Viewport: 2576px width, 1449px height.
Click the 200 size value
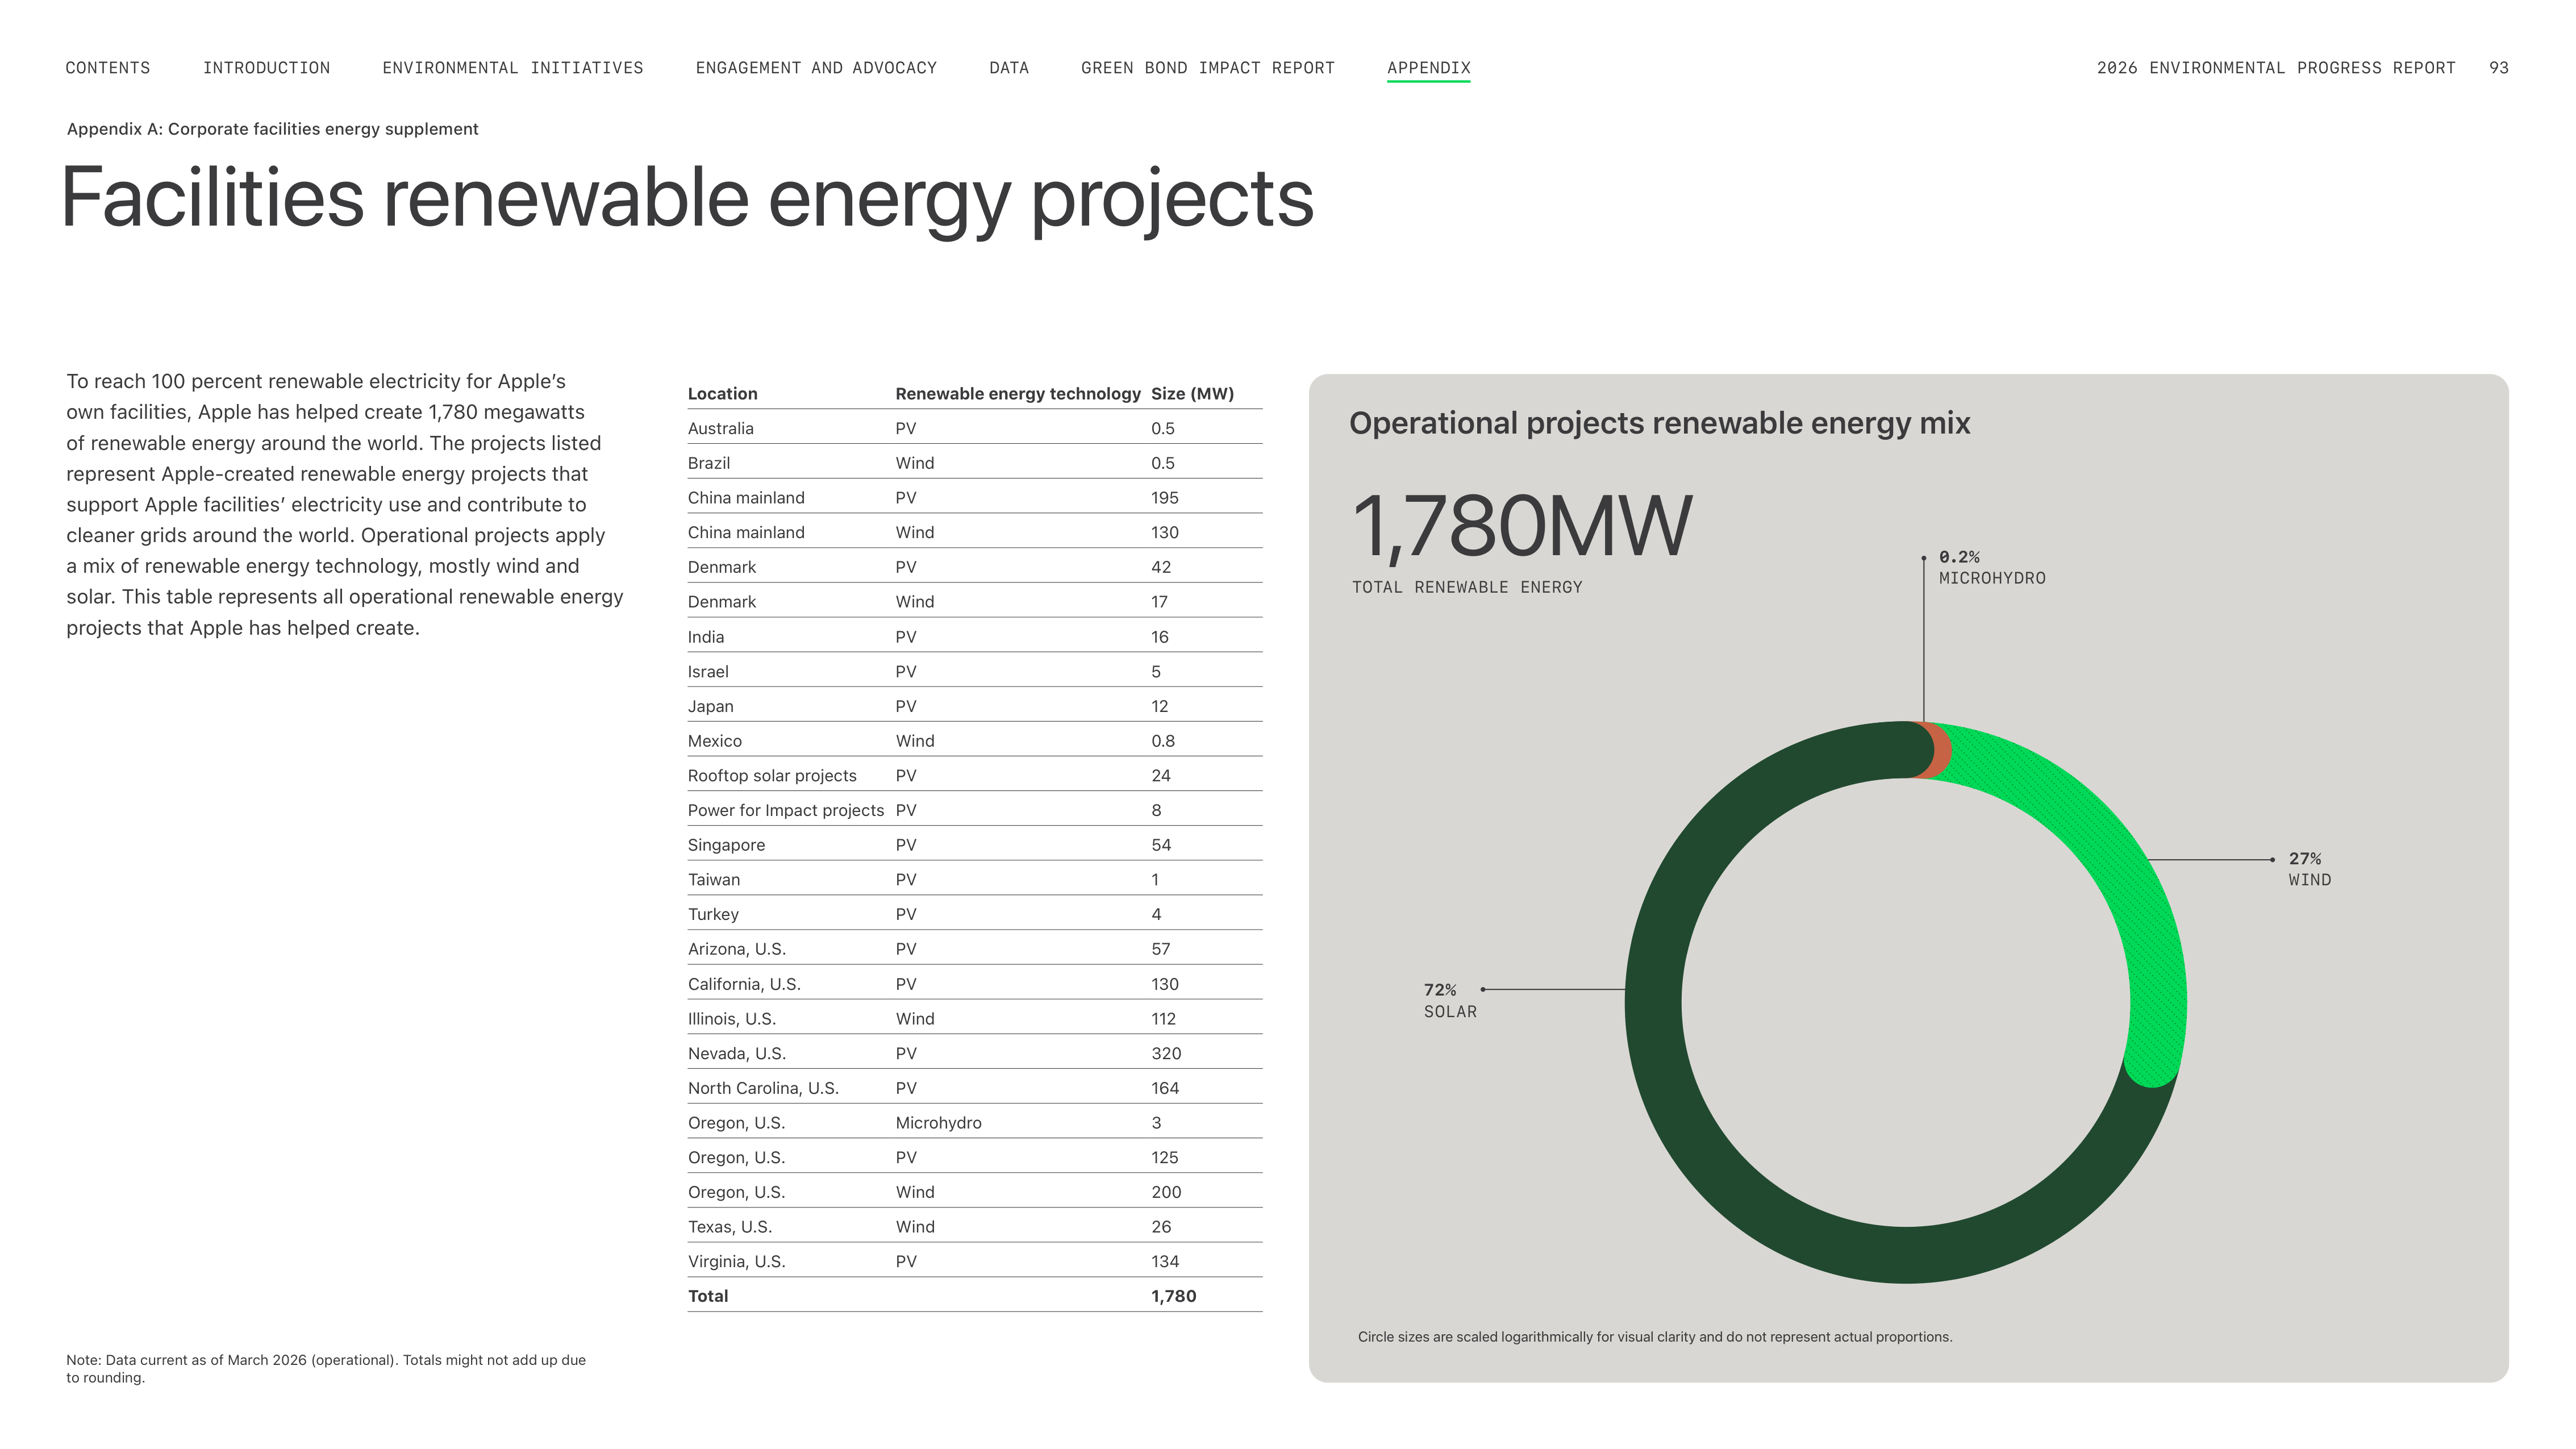tap(1165, 1192)
